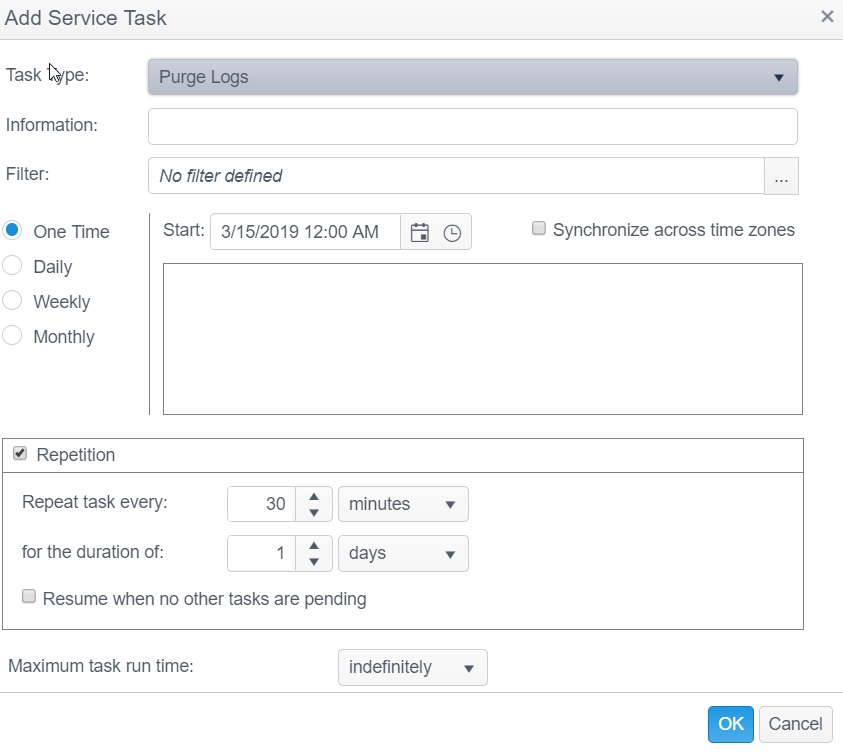Screen dimensions: 843x755
Task: Select the Weekly schedule option
Action: coord(13,301)
